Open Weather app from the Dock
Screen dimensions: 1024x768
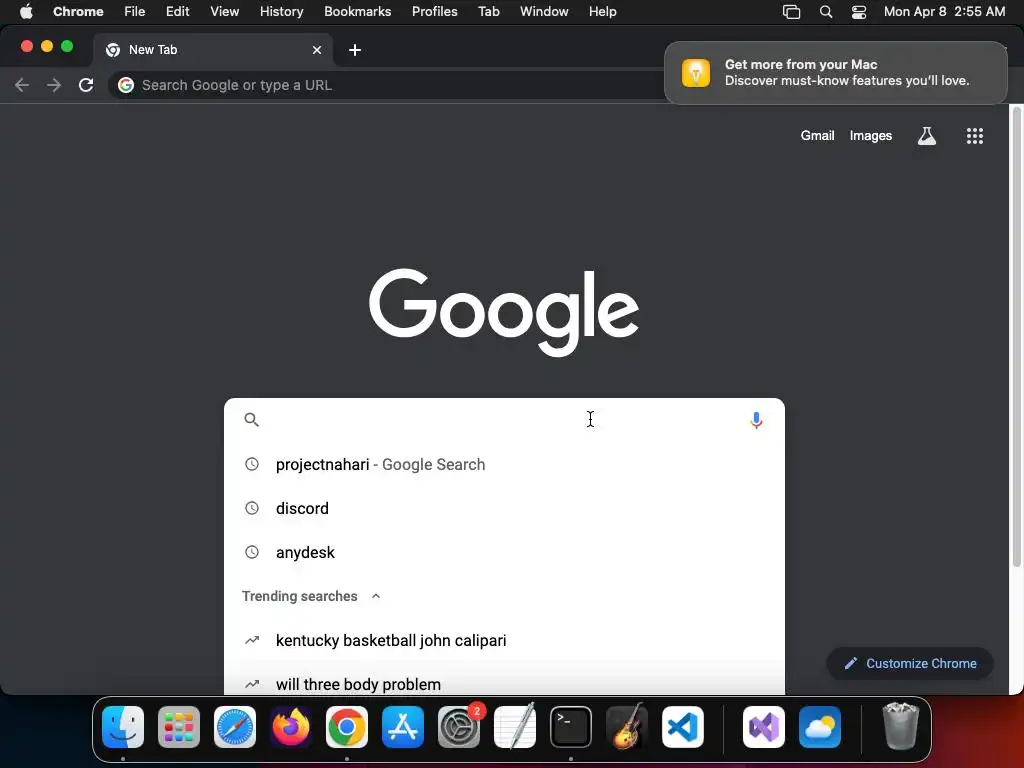tap(820, 727)
